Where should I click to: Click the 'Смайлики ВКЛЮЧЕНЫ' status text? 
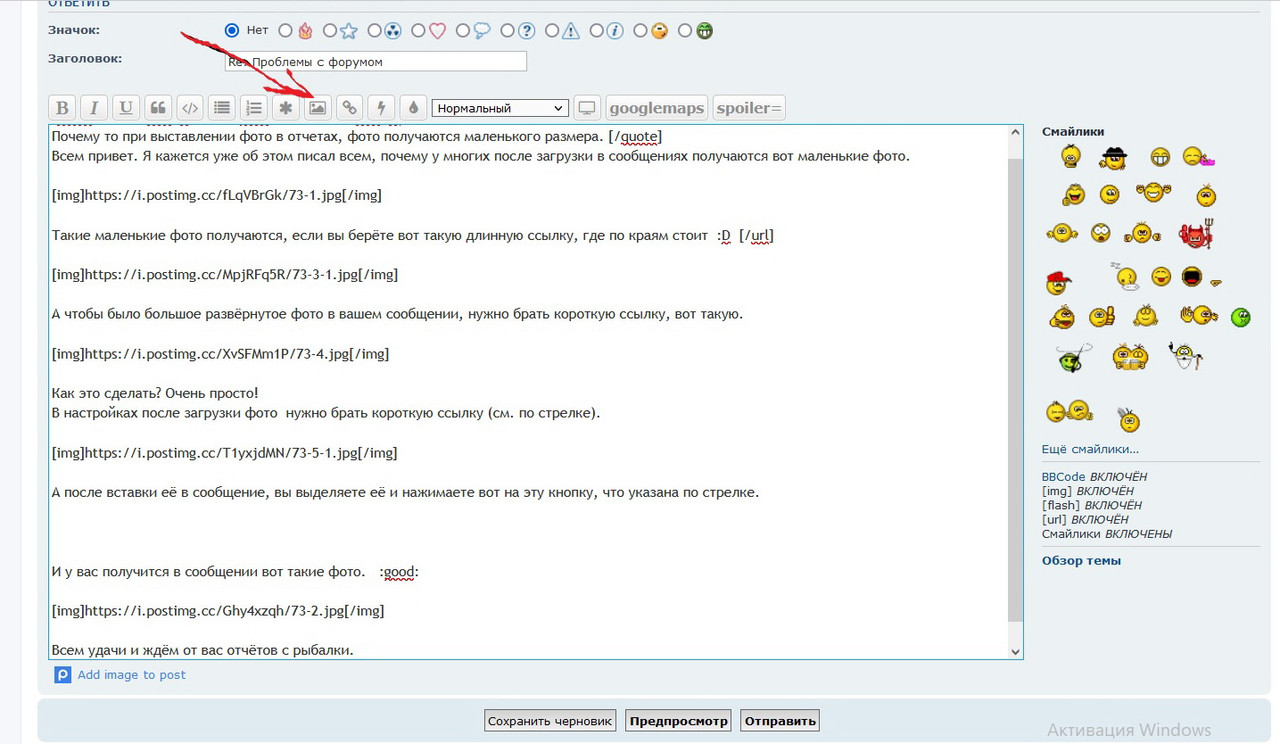[x=1107, y=533]
